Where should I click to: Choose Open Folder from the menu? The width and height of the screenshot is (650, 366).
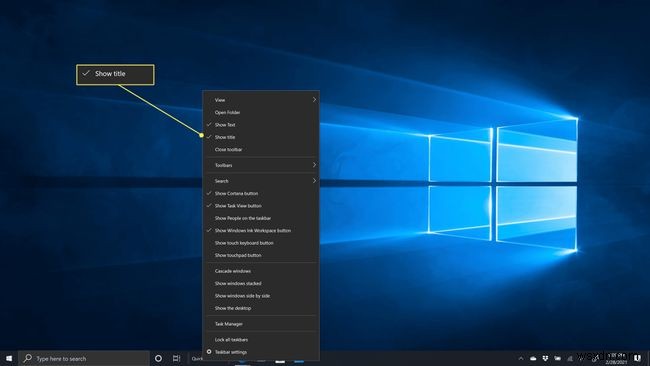pyautogui.click(x=261, y=112)
